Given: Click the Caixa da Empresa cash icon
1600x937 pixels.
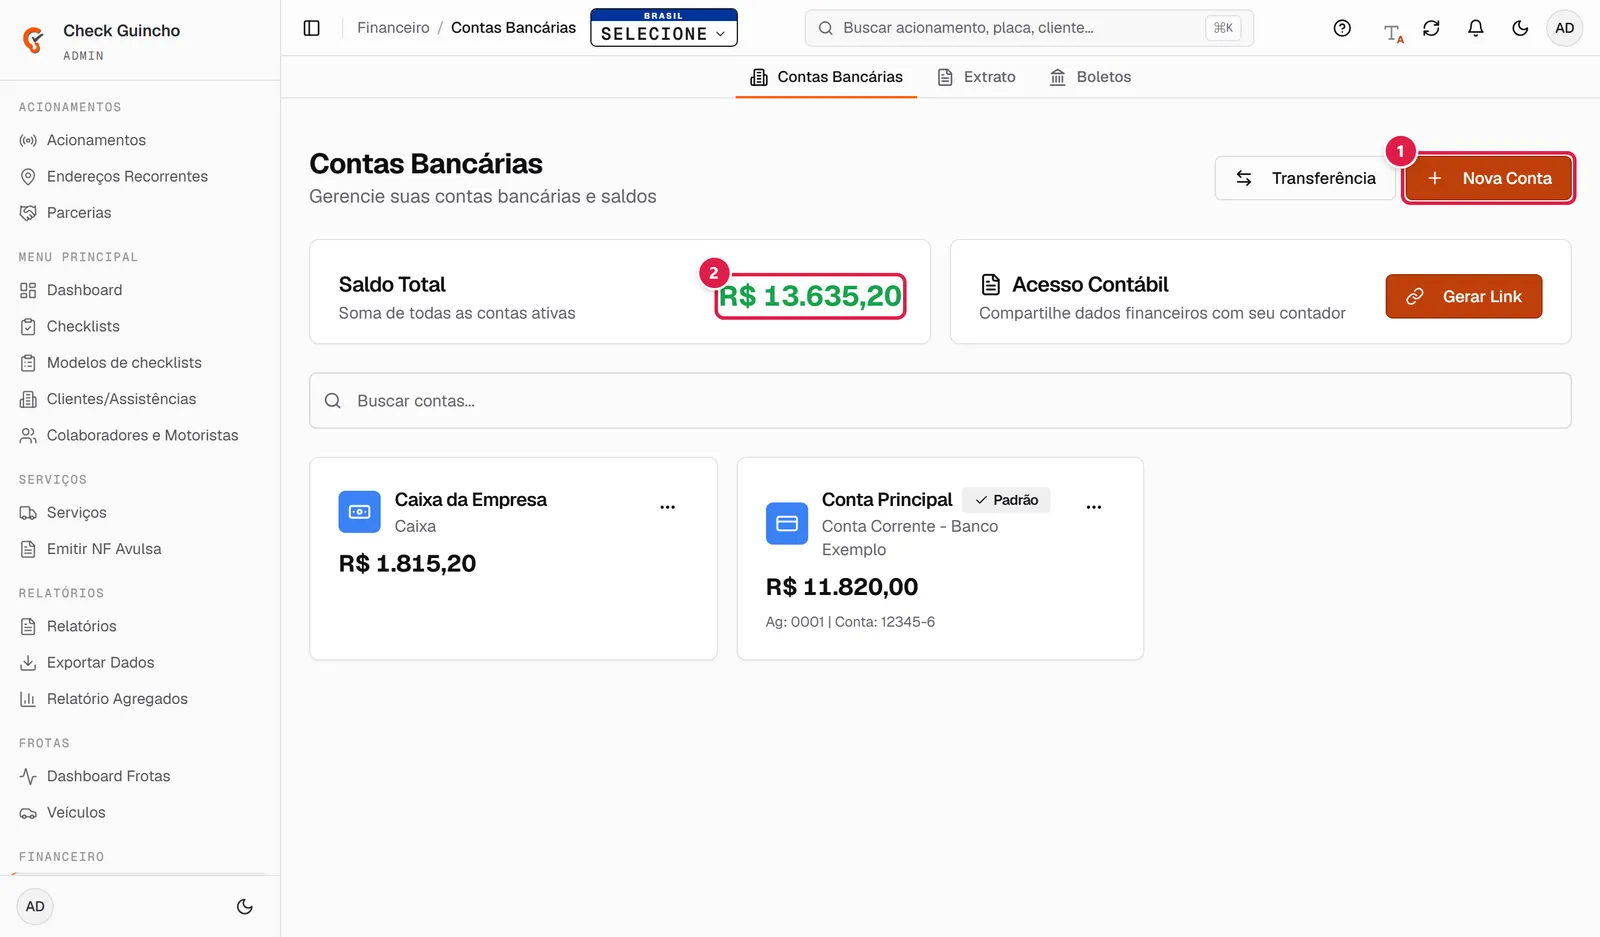Looking at the screenshot, I should click(x=360, y=512).
